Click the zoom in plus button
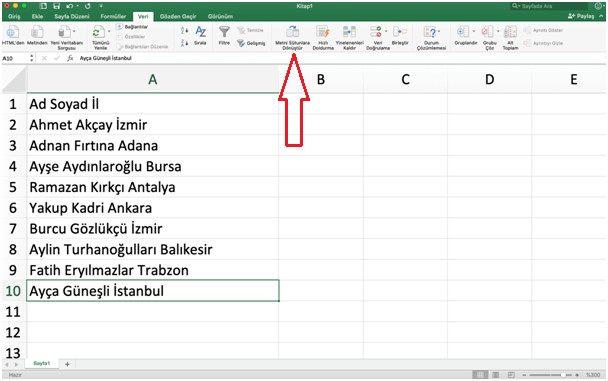The width and height of the screenshot is (608, 381). [577, 375]
